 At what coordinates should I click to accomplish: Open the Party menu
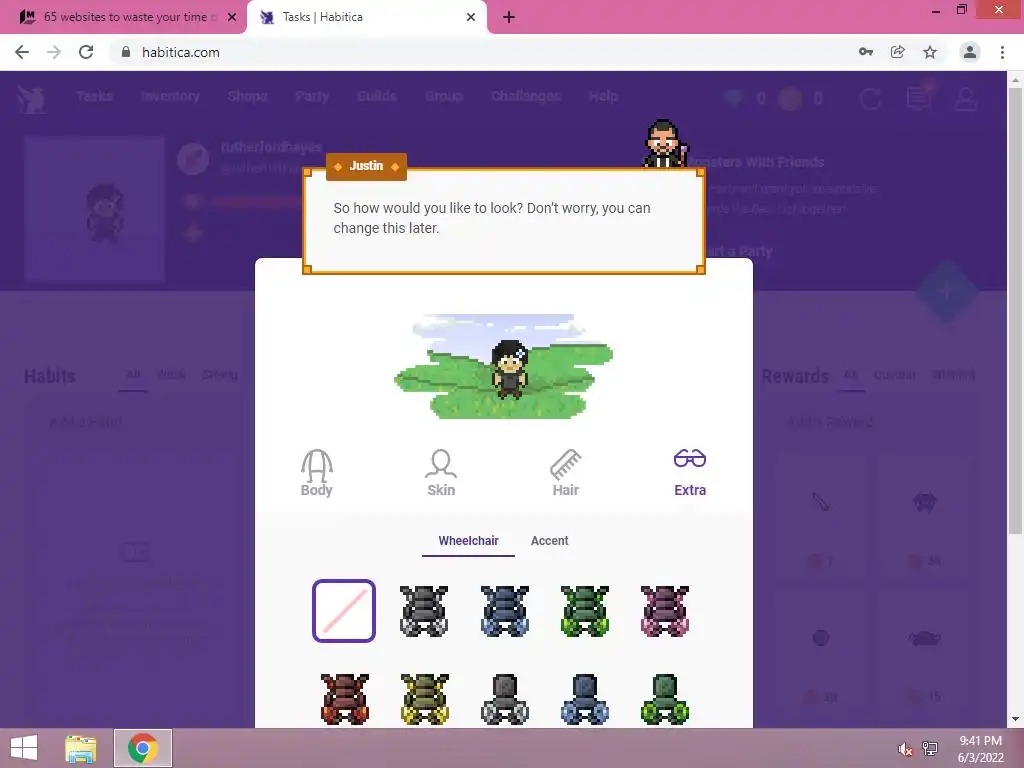click(x=312, y=97)
